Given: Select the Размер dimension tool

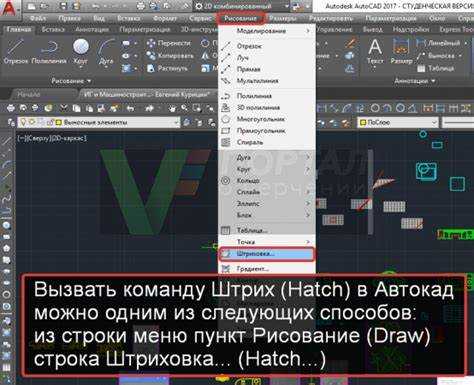Looking at the screenshot, I should click(401, 51).
